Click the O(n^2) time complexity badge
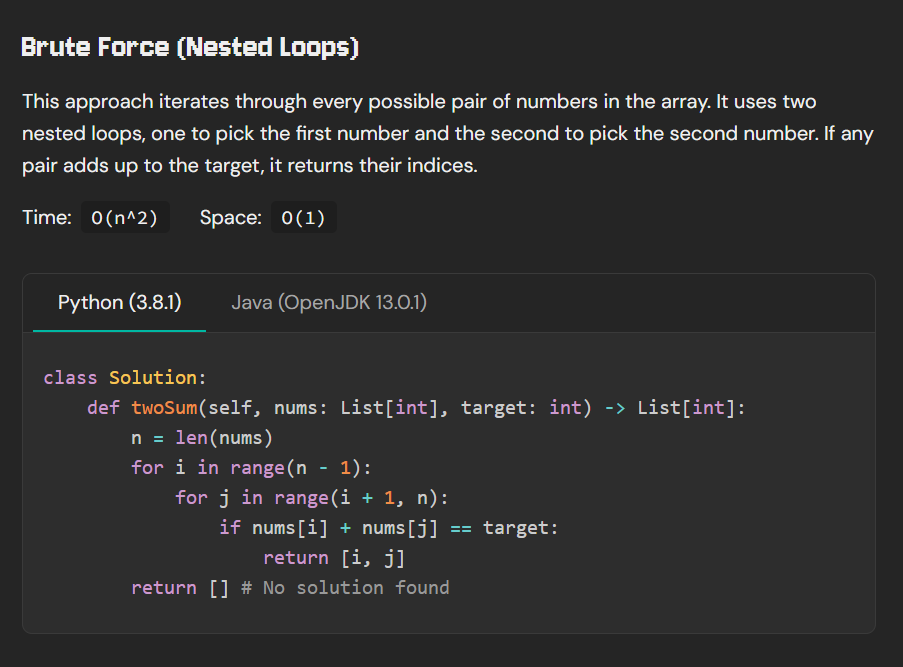903x667 pixels. click(x=125, y=217)
